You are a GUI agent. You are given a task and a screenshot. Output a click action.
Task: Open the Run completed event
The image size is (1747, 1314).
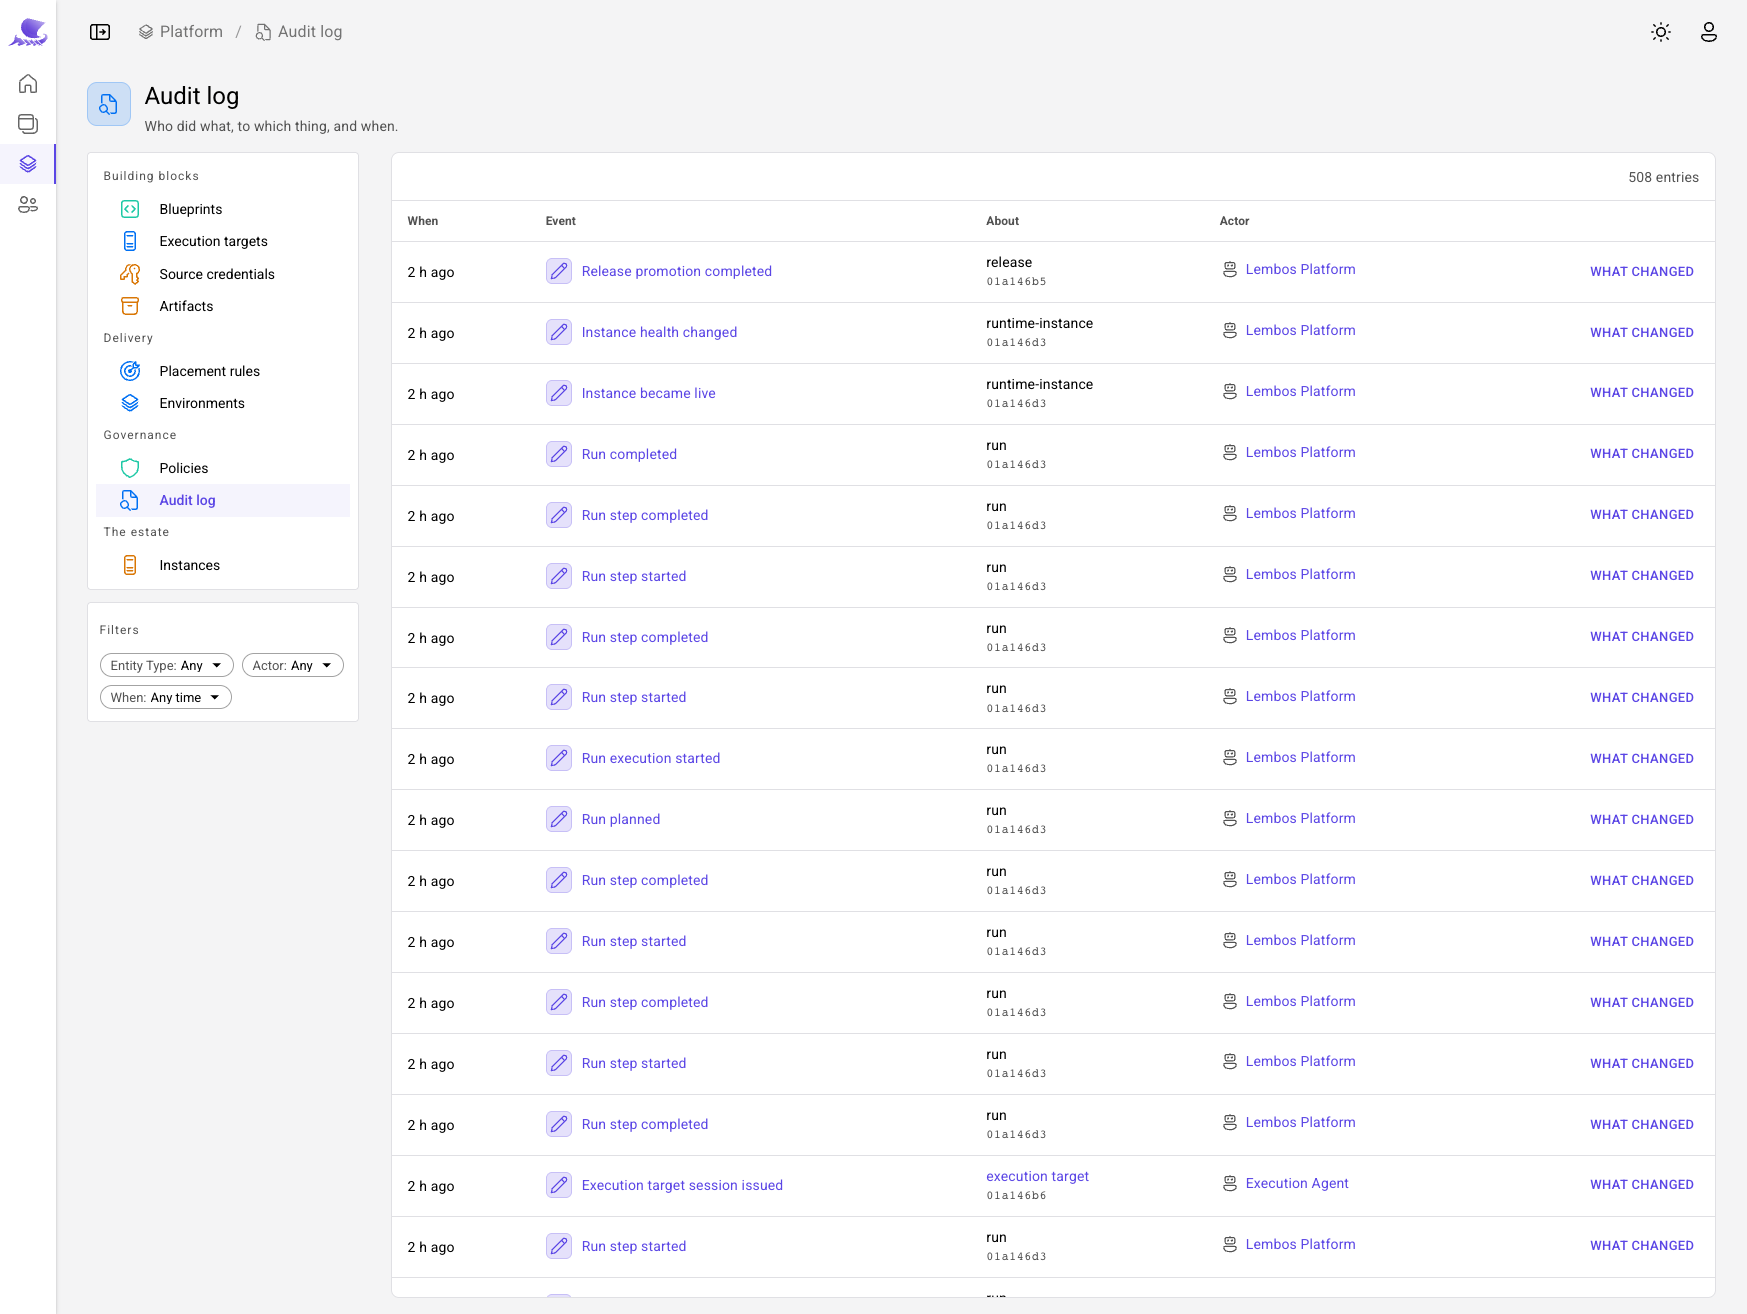[x=629, y=454]
